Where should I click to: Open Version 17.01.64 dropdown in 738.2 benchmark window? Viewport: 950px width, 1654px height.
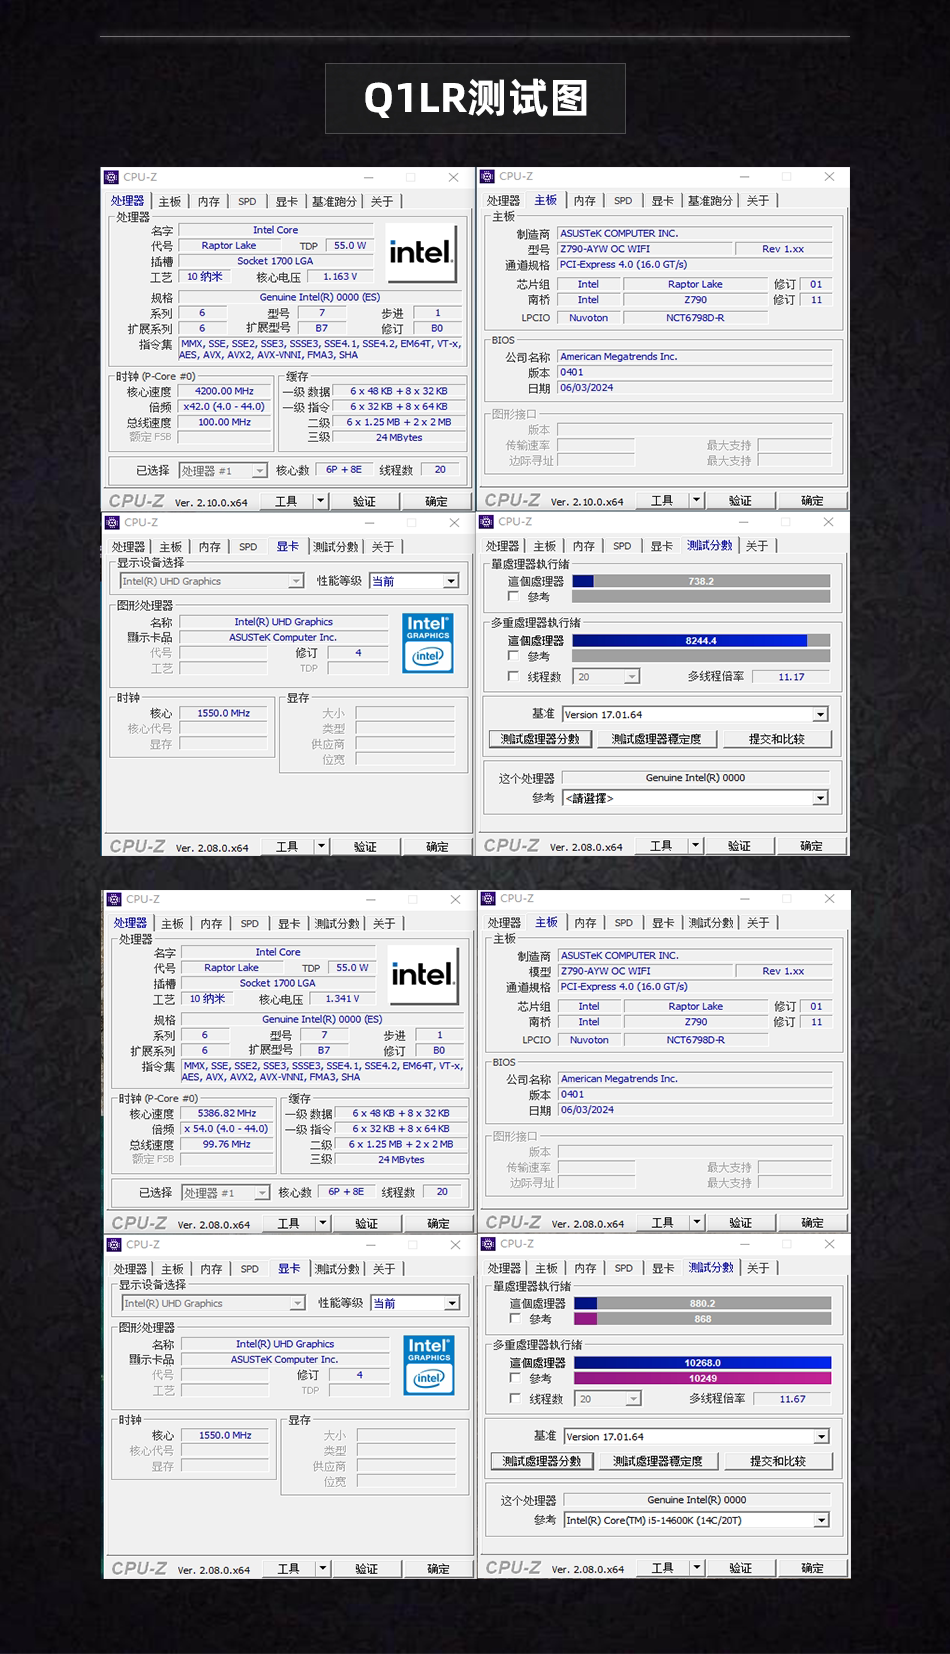[x=695, y=714]
